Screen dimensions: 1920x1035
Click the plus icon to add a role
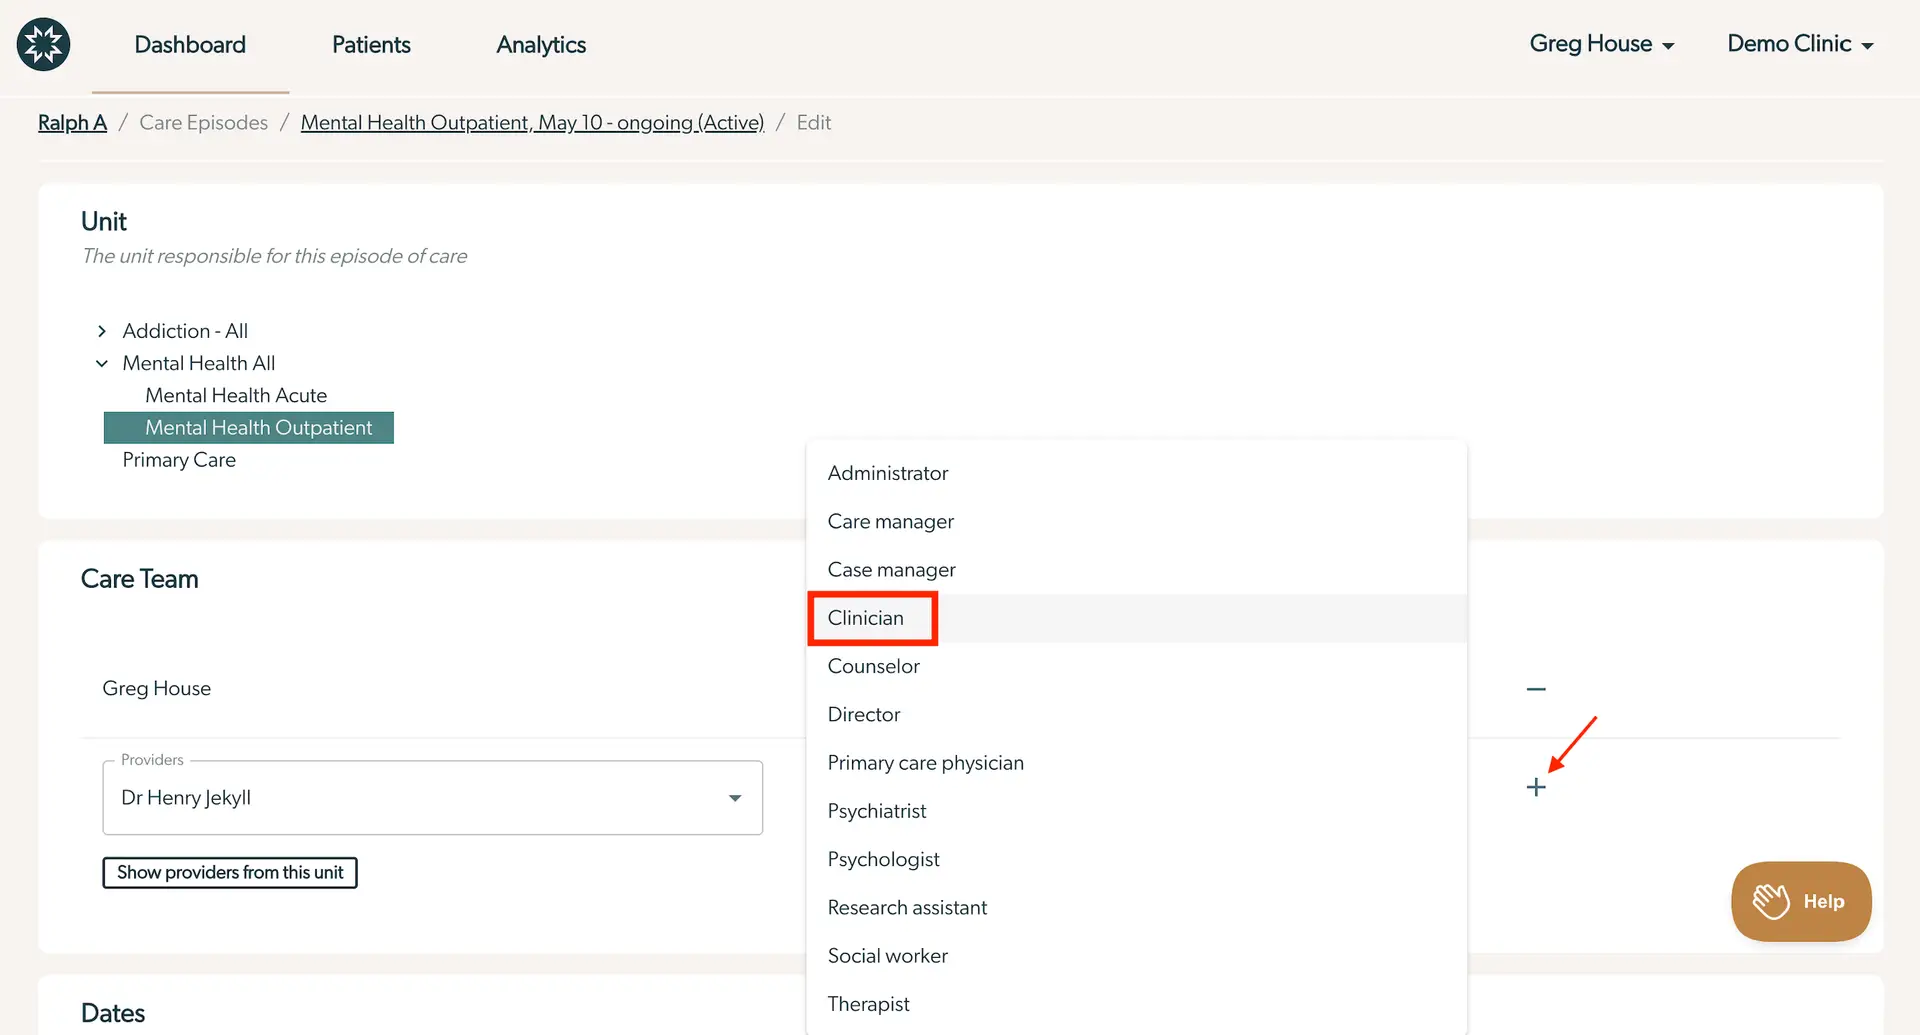(1537, 787)
